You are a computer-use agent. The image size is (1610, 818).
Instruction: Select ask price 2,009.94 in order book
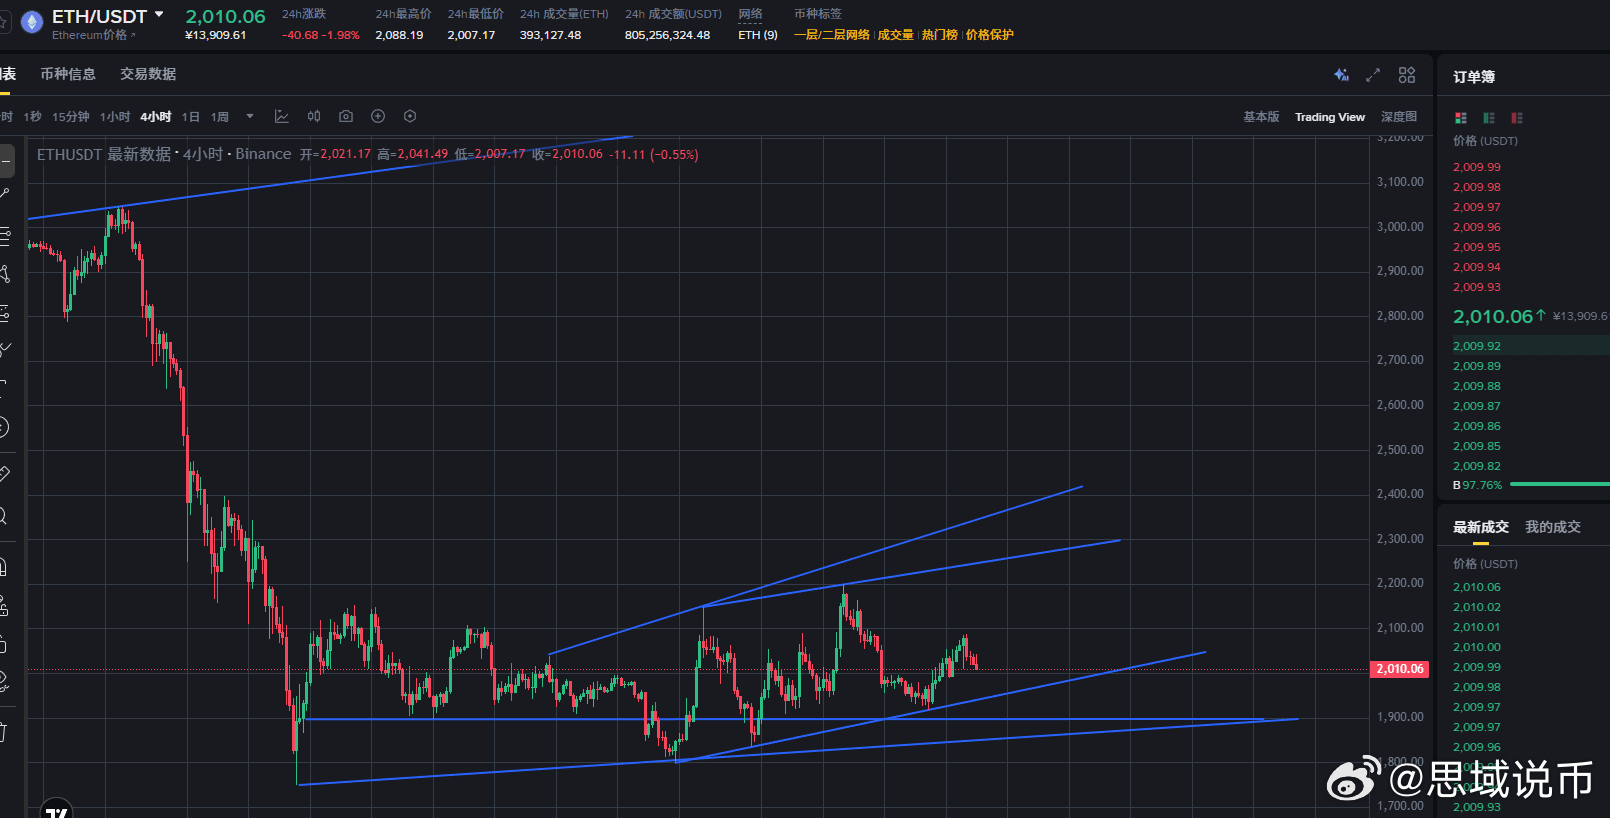pyautogui.click(x=1477, y=267)
